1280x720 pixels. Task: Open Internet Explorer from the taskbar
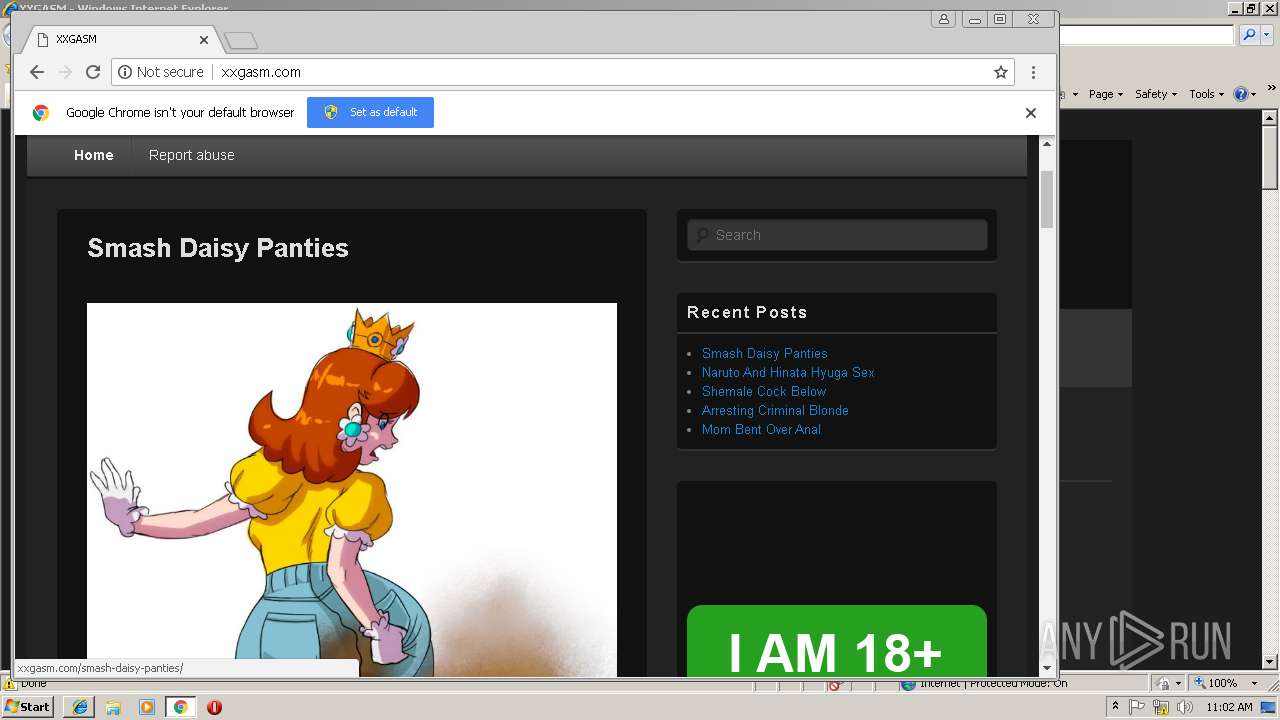(80, 707)
